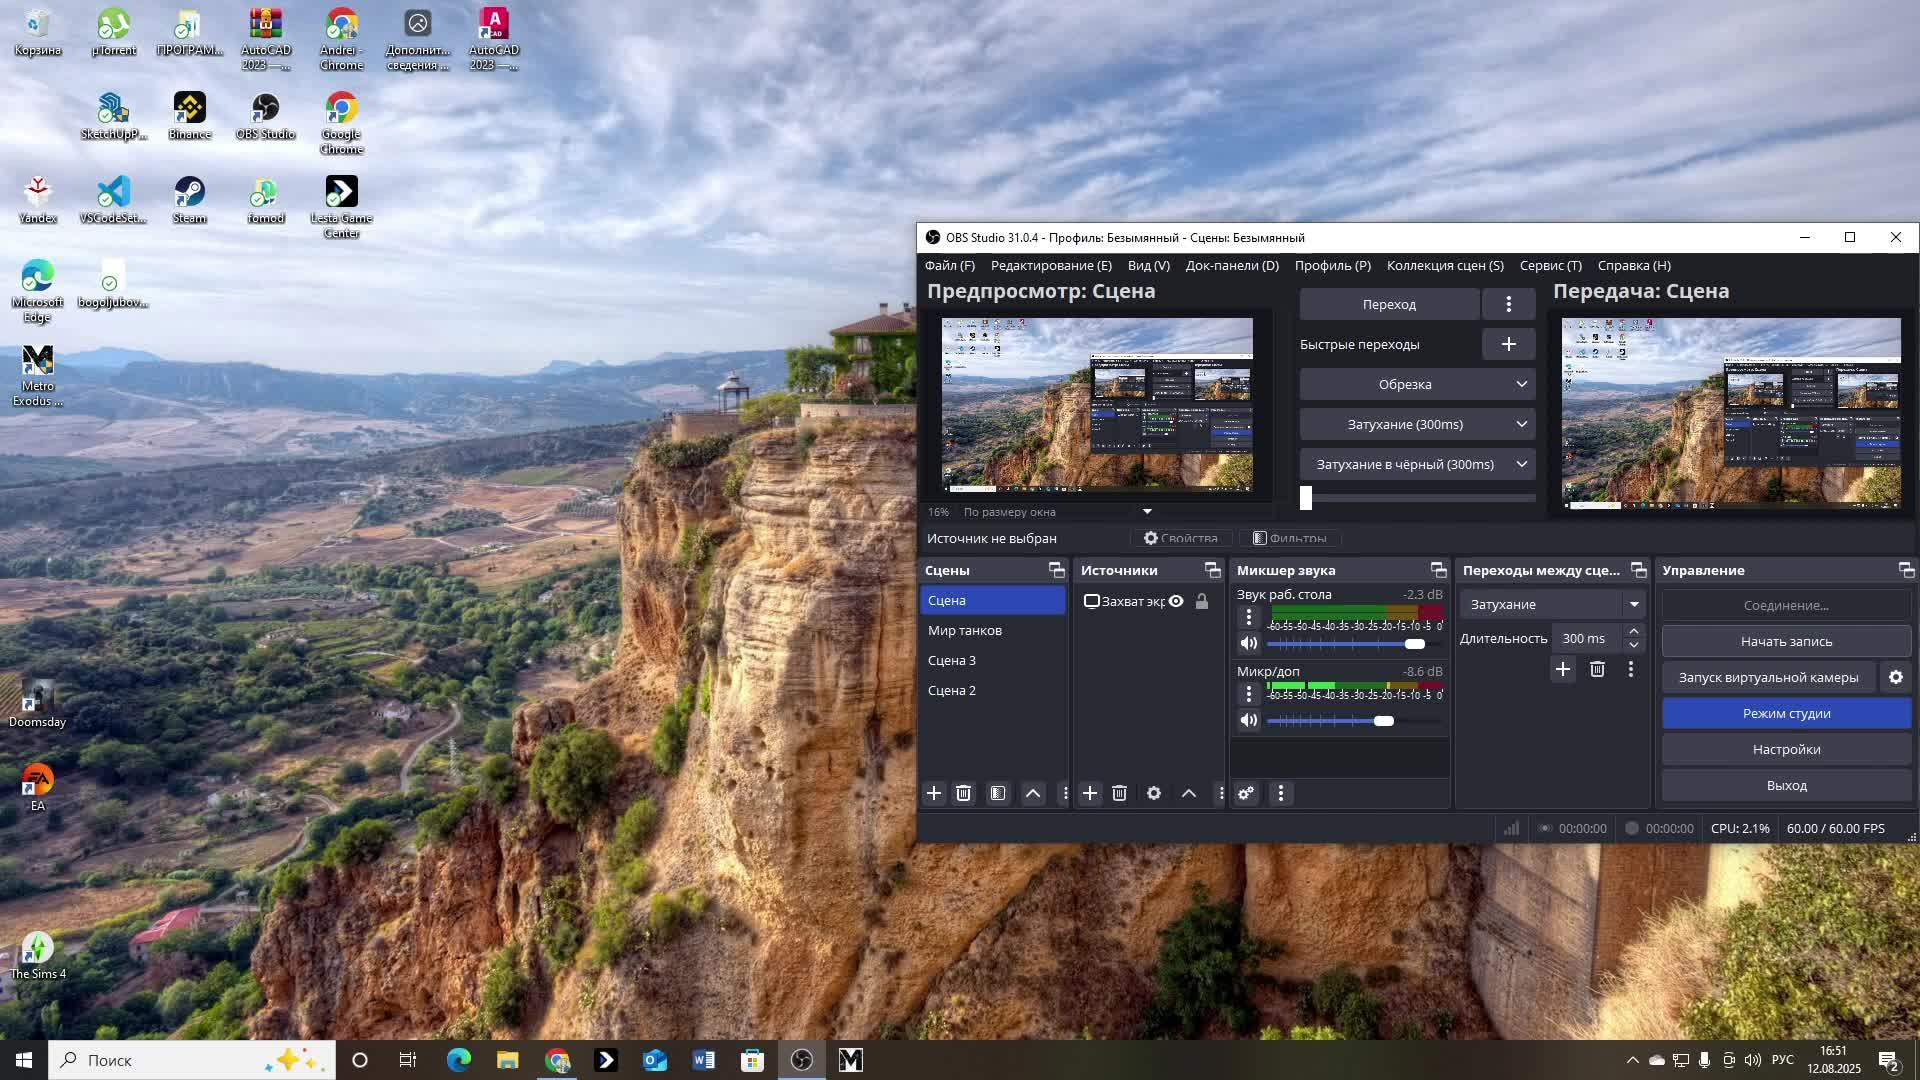Open source properties gear in Источники panel

point(1154,793)
